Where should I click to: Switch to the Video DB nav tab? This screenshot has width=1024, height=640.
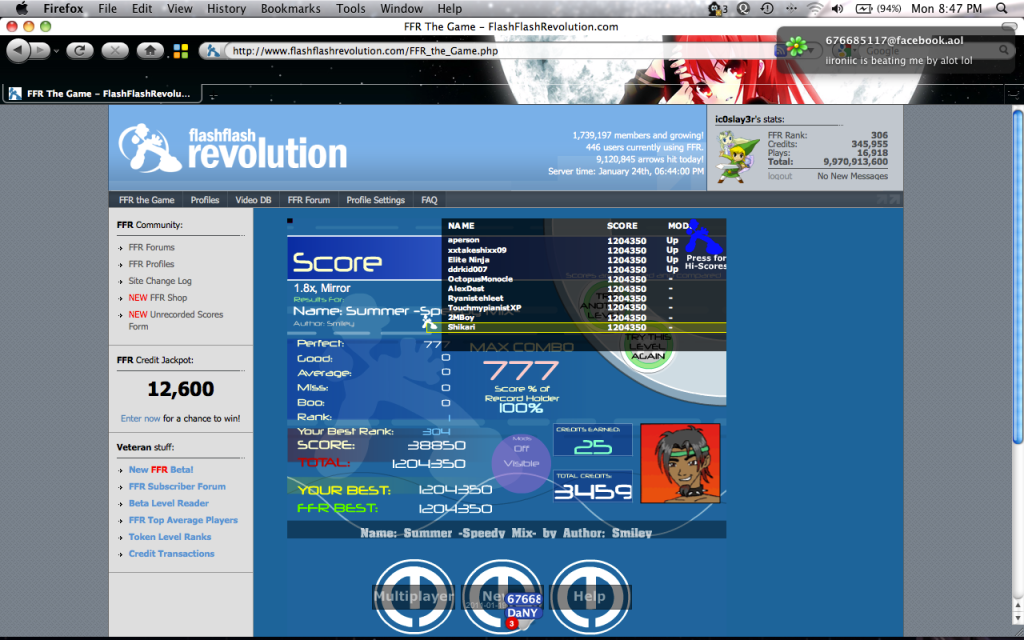[x=253, y=200]
